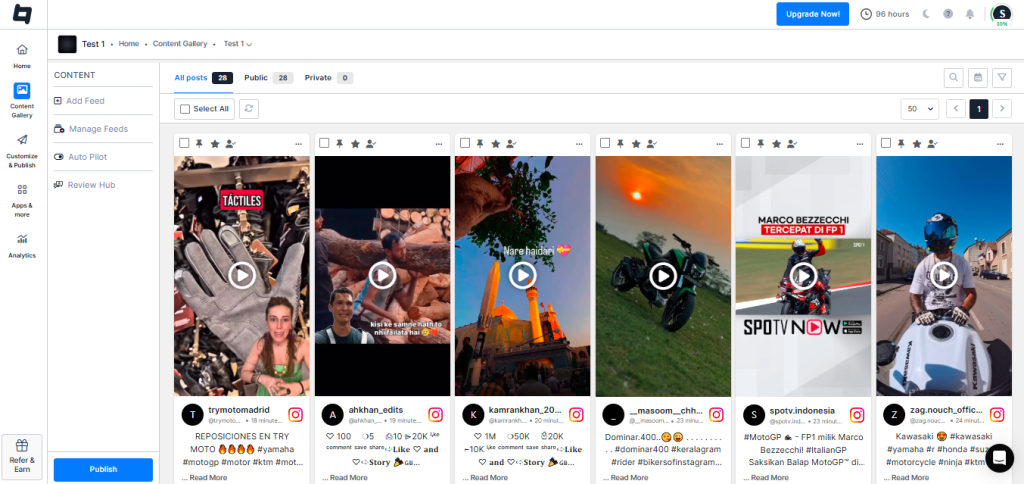Play the Marco Bezzecchi SPOTV video
This screenshot has height=484, width=1024.
803,276
